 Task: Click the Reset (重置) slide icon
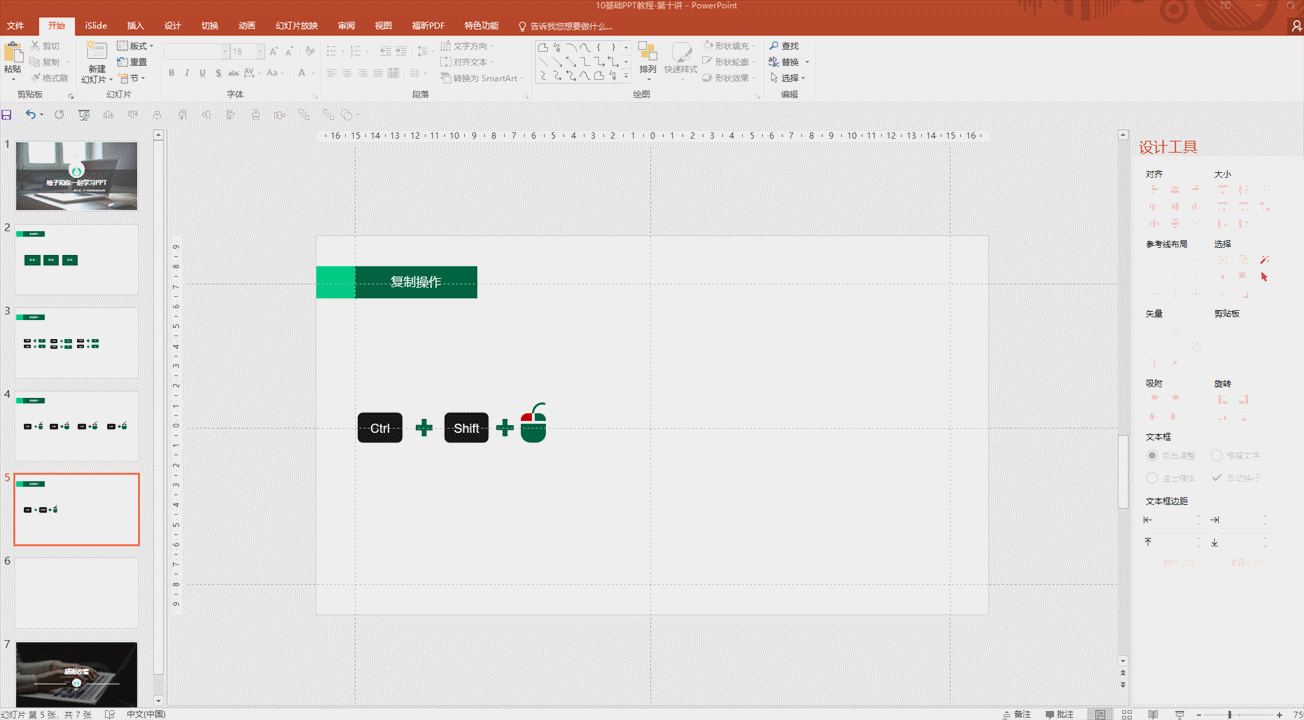124,62
